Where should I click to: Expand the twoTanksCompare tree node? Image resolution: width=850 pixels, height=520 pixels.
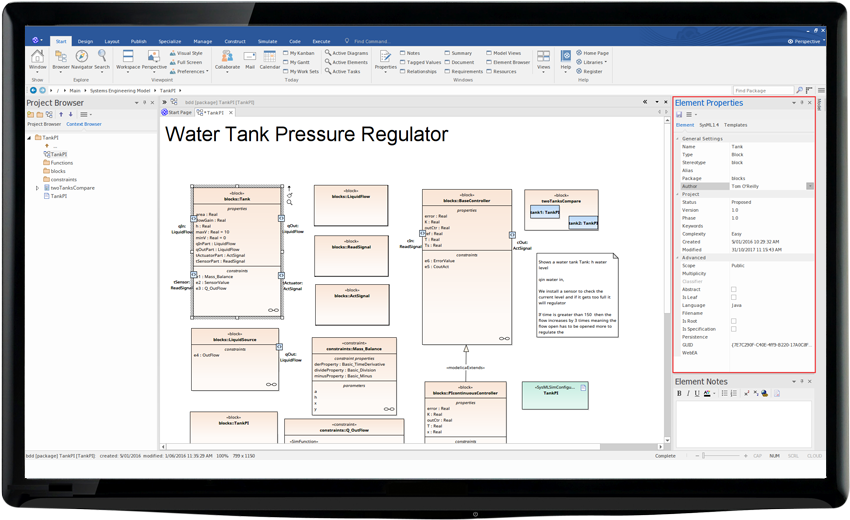point(37,188)
